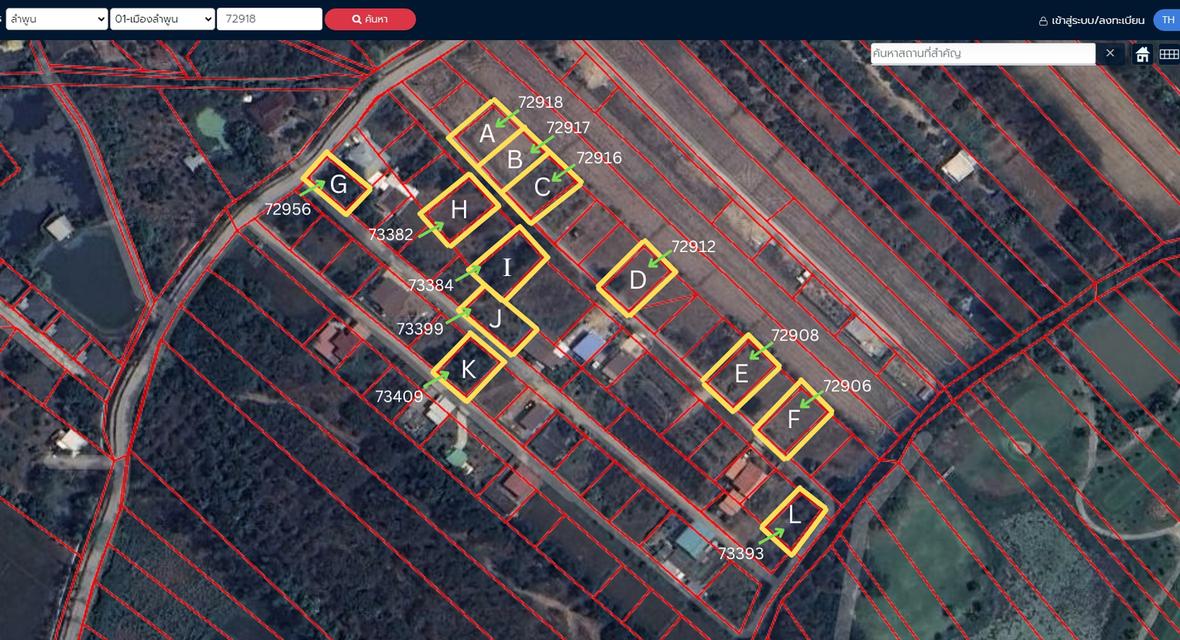Viewport: 1180px width, 640px height.
Task: Clear the place search with the X
Action: coord(1110,53)
